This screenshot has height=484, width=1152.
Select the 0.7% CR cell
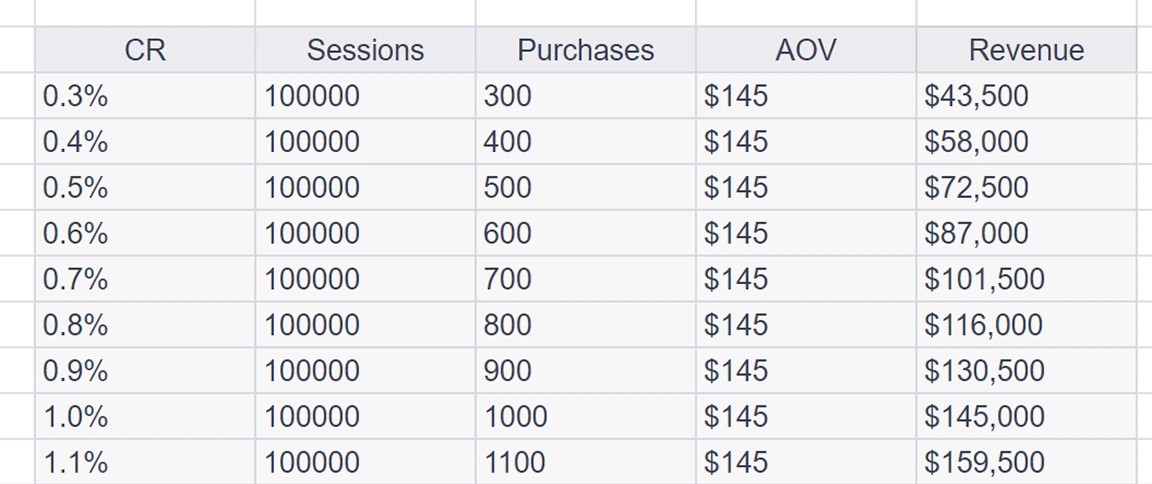(145, 279)
